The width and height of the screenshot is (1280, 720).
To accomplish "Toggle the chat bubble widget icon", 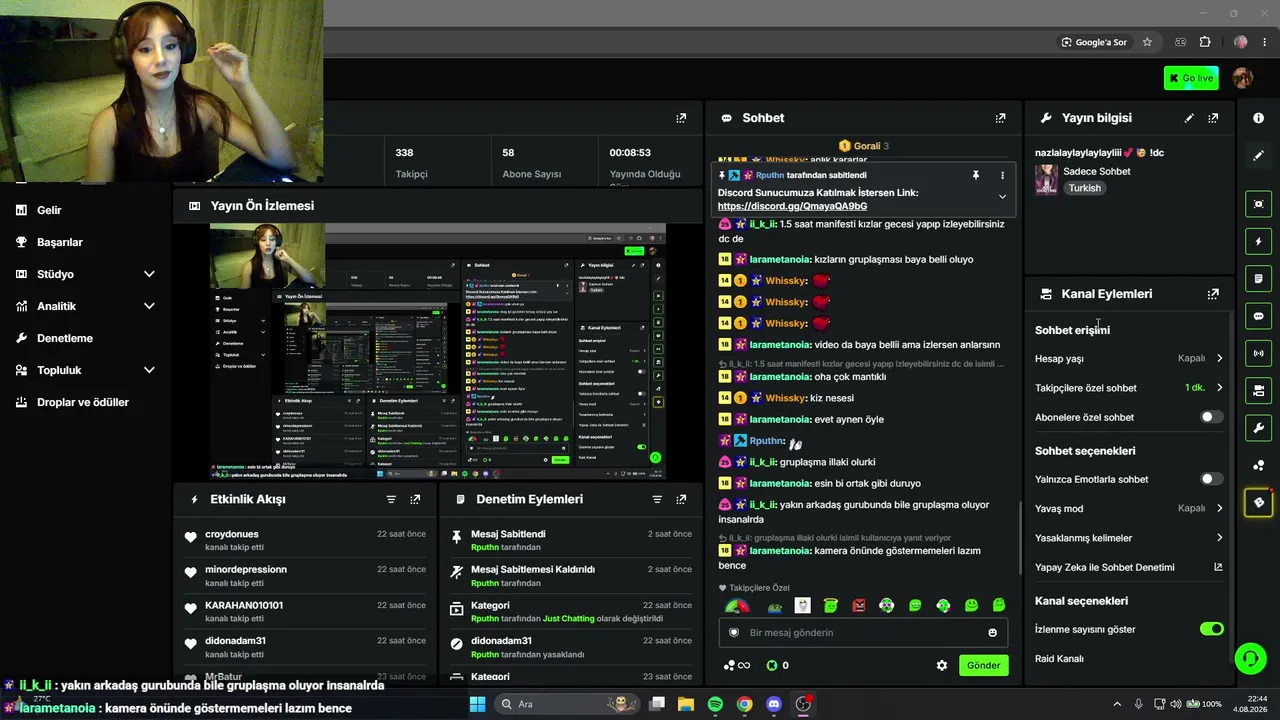I will [x=1258, y=316].
